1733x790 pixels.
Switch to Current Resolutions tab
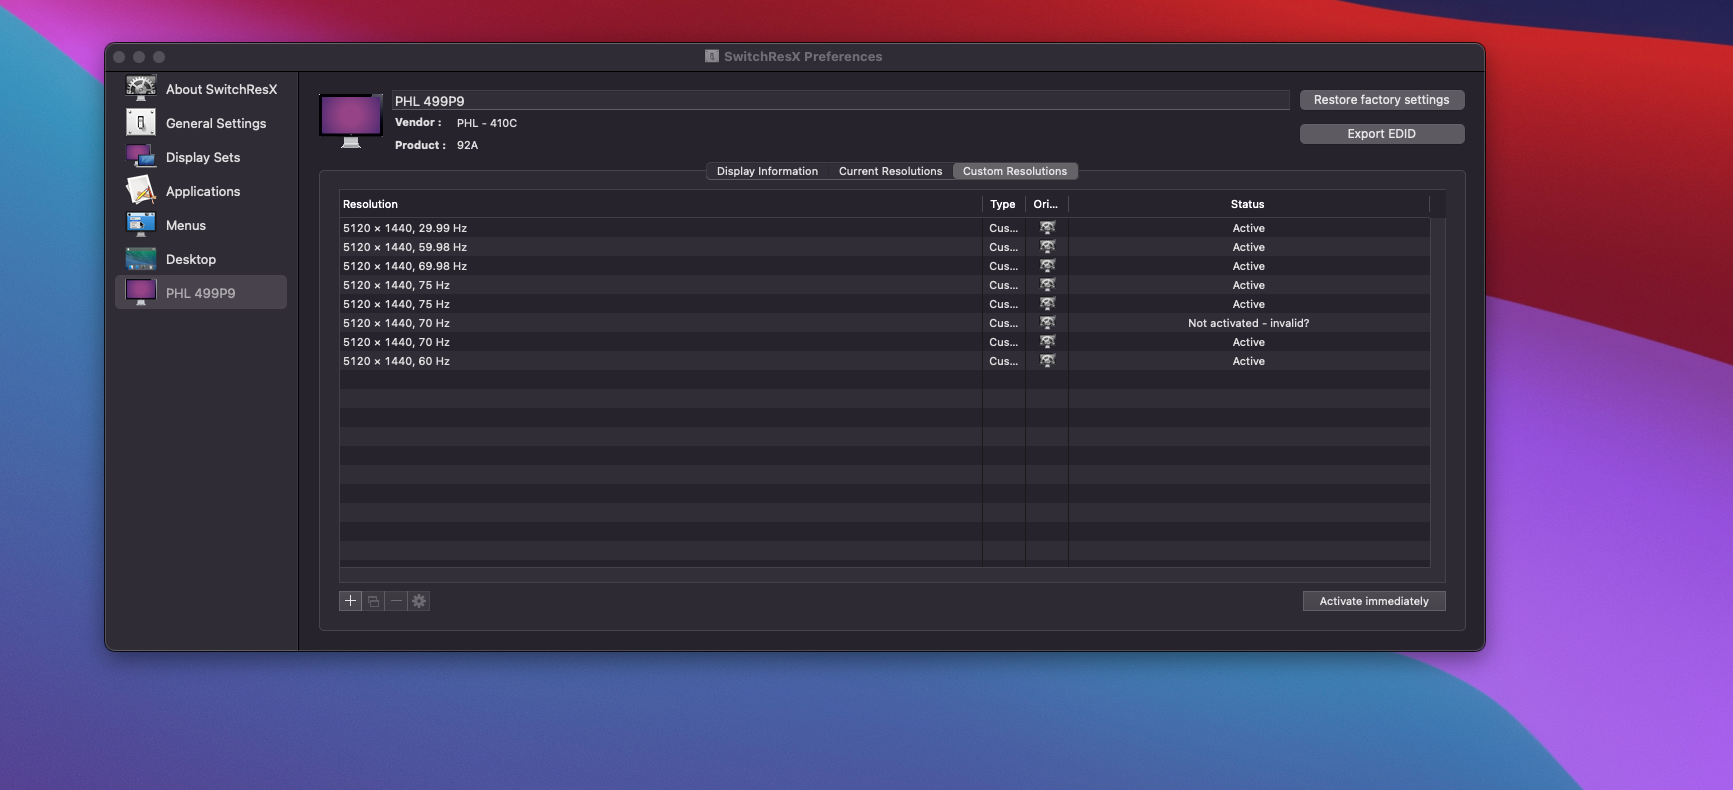890,171
